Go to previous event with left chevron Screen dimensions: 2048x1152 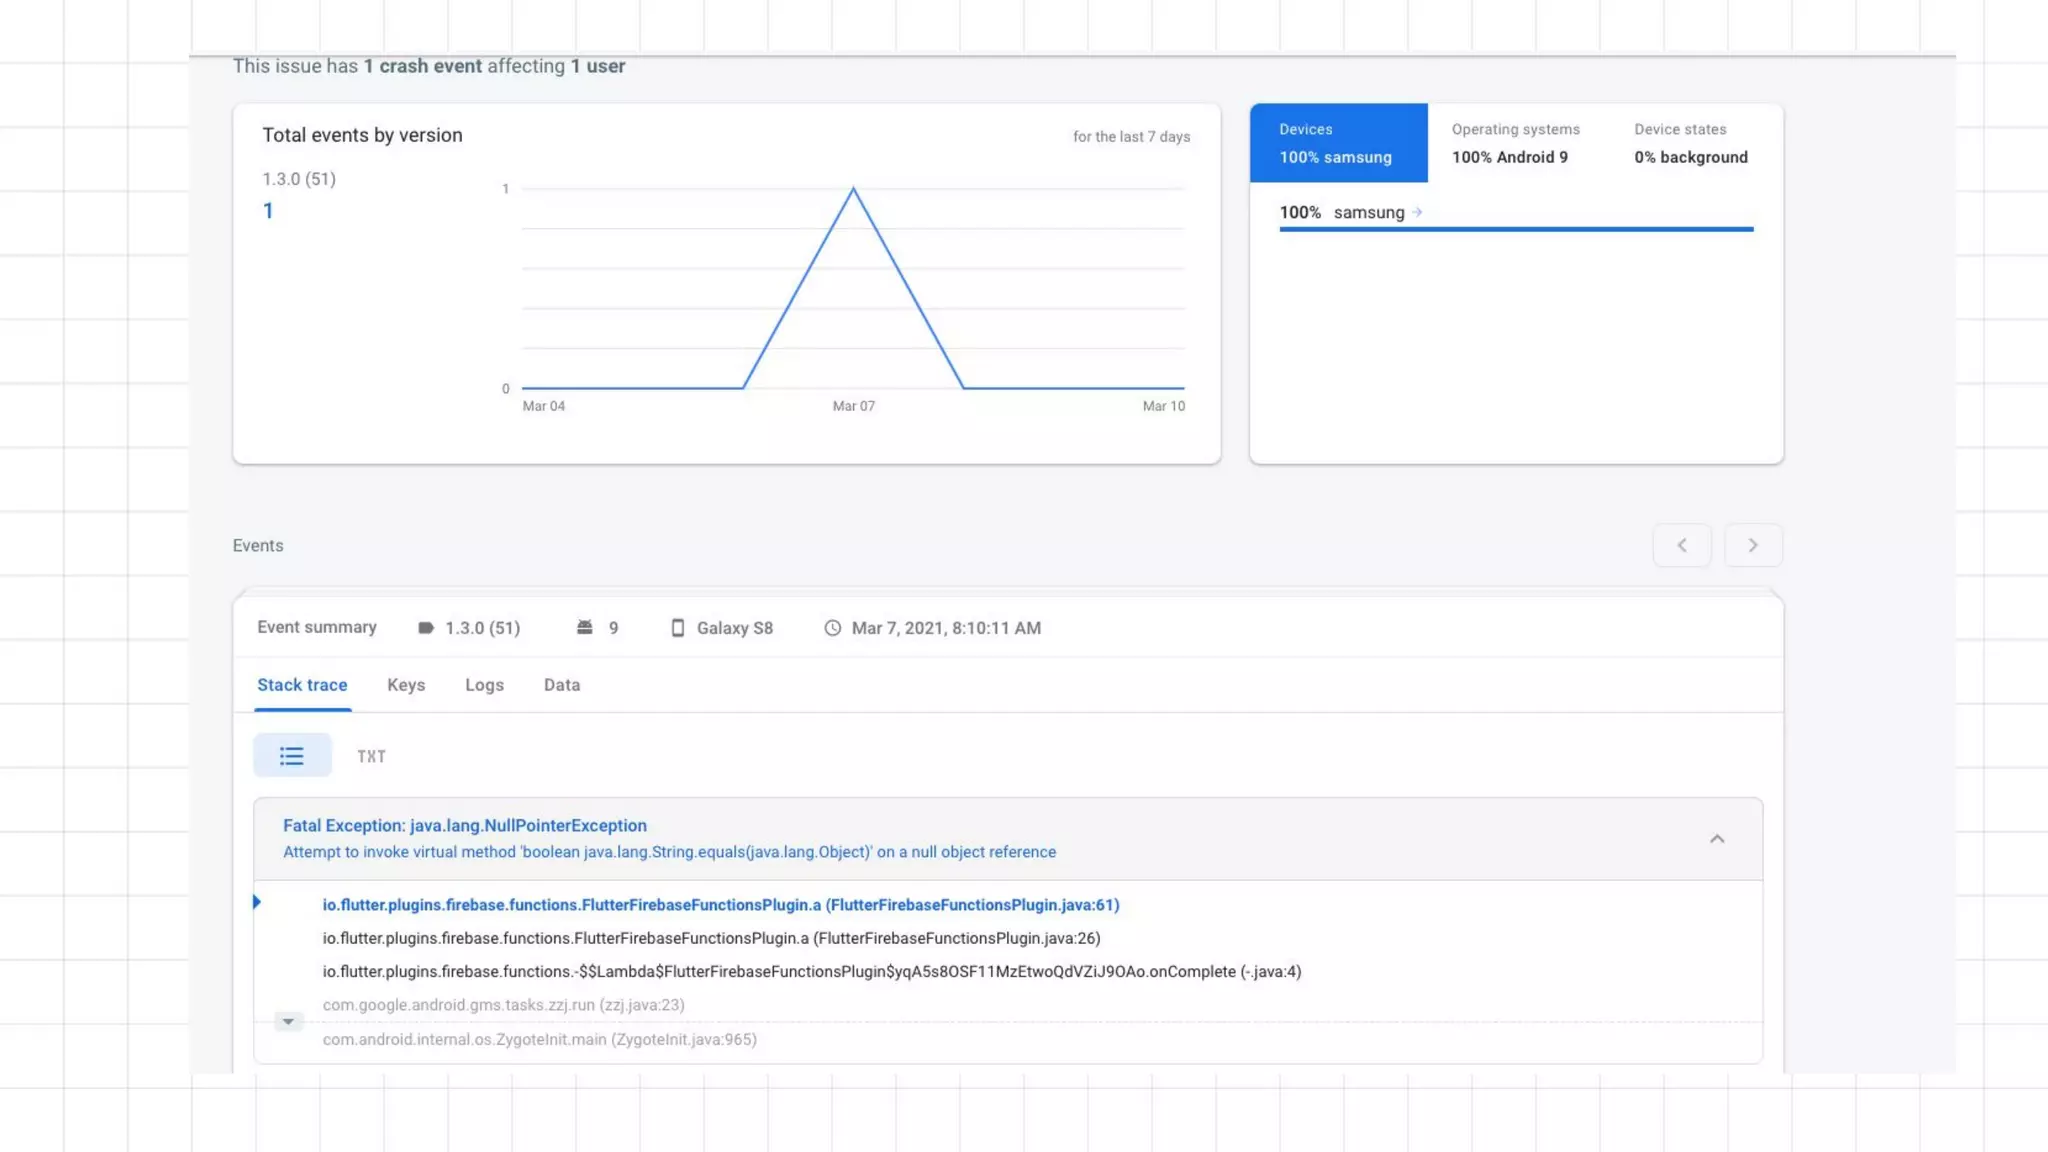[1682, 545]
